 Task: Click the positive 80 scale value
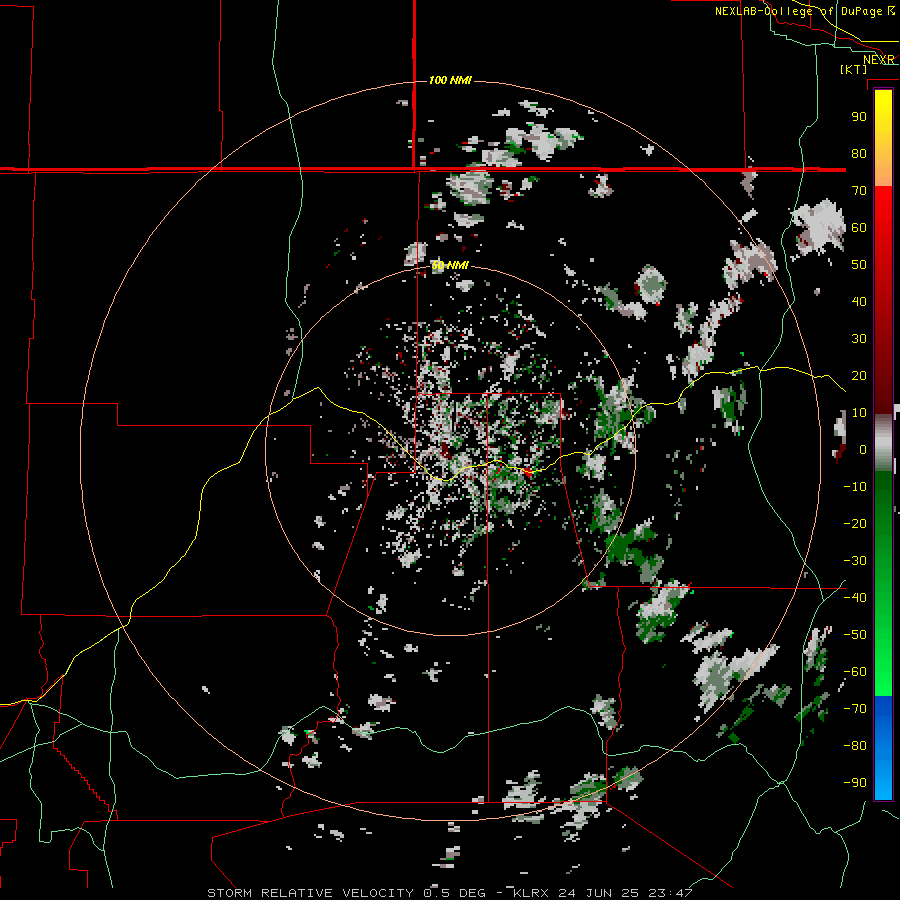859,153
